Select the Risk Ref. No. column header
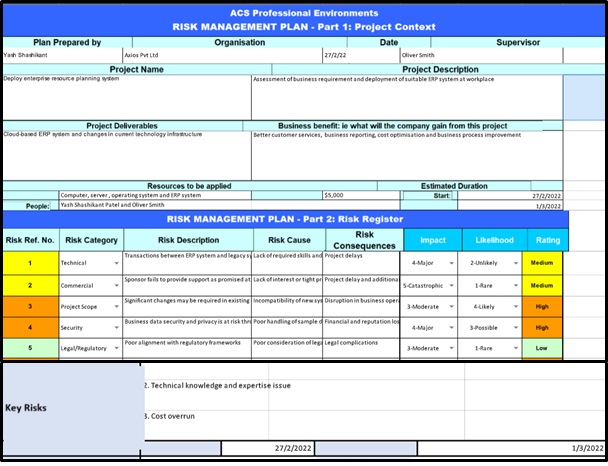This screenshot has width=608, height=466. pos(30,240)
